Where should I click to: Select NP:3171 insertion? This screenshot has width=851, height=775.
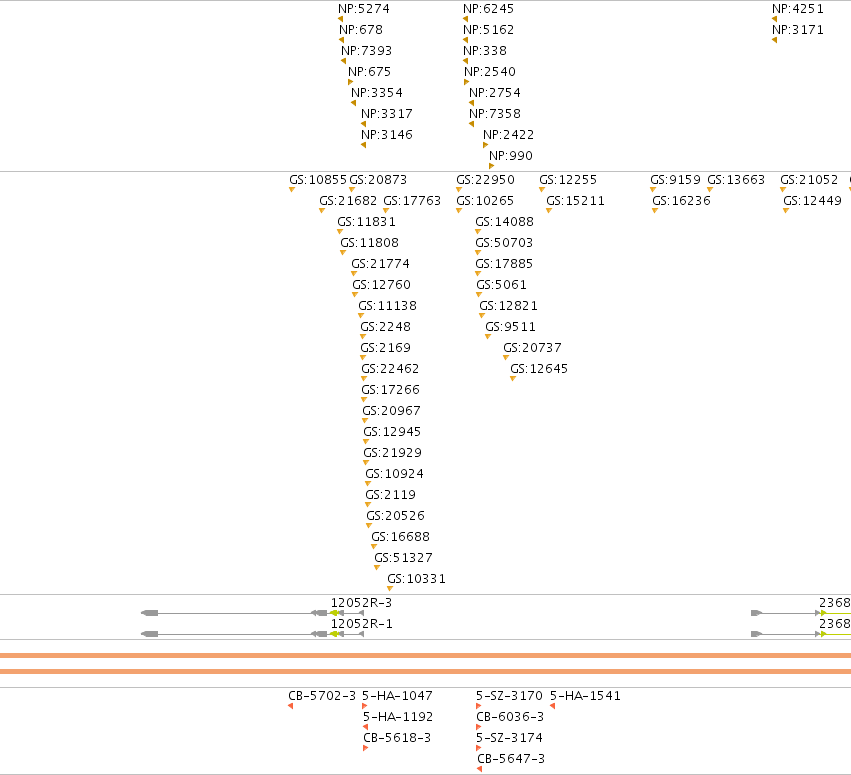click(x=798, y=30)
